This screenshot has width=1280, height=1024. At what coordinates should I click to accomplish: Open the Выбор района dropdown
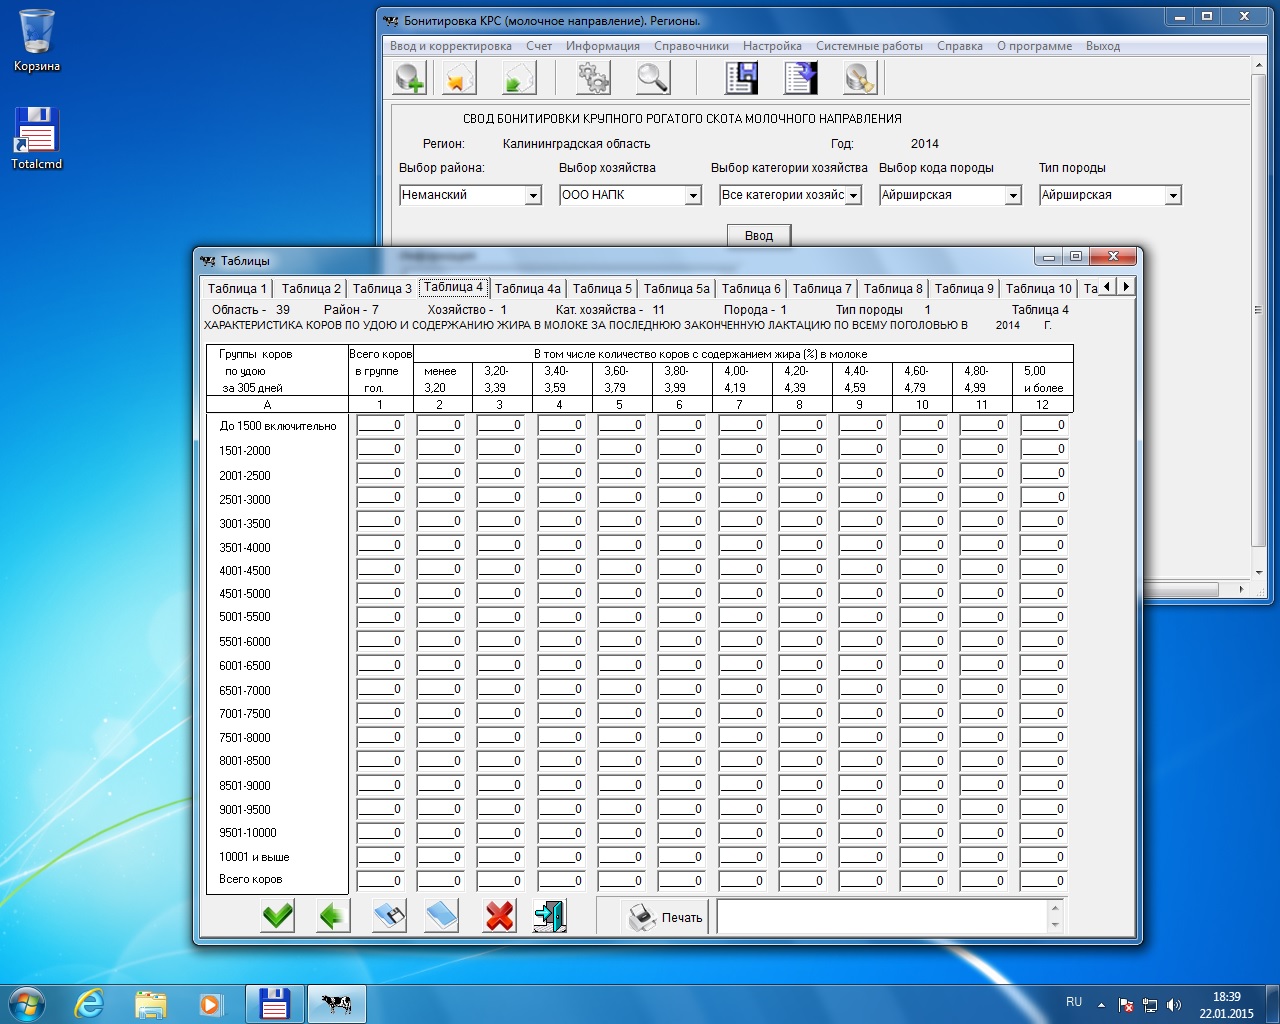(x=533, y=195)
